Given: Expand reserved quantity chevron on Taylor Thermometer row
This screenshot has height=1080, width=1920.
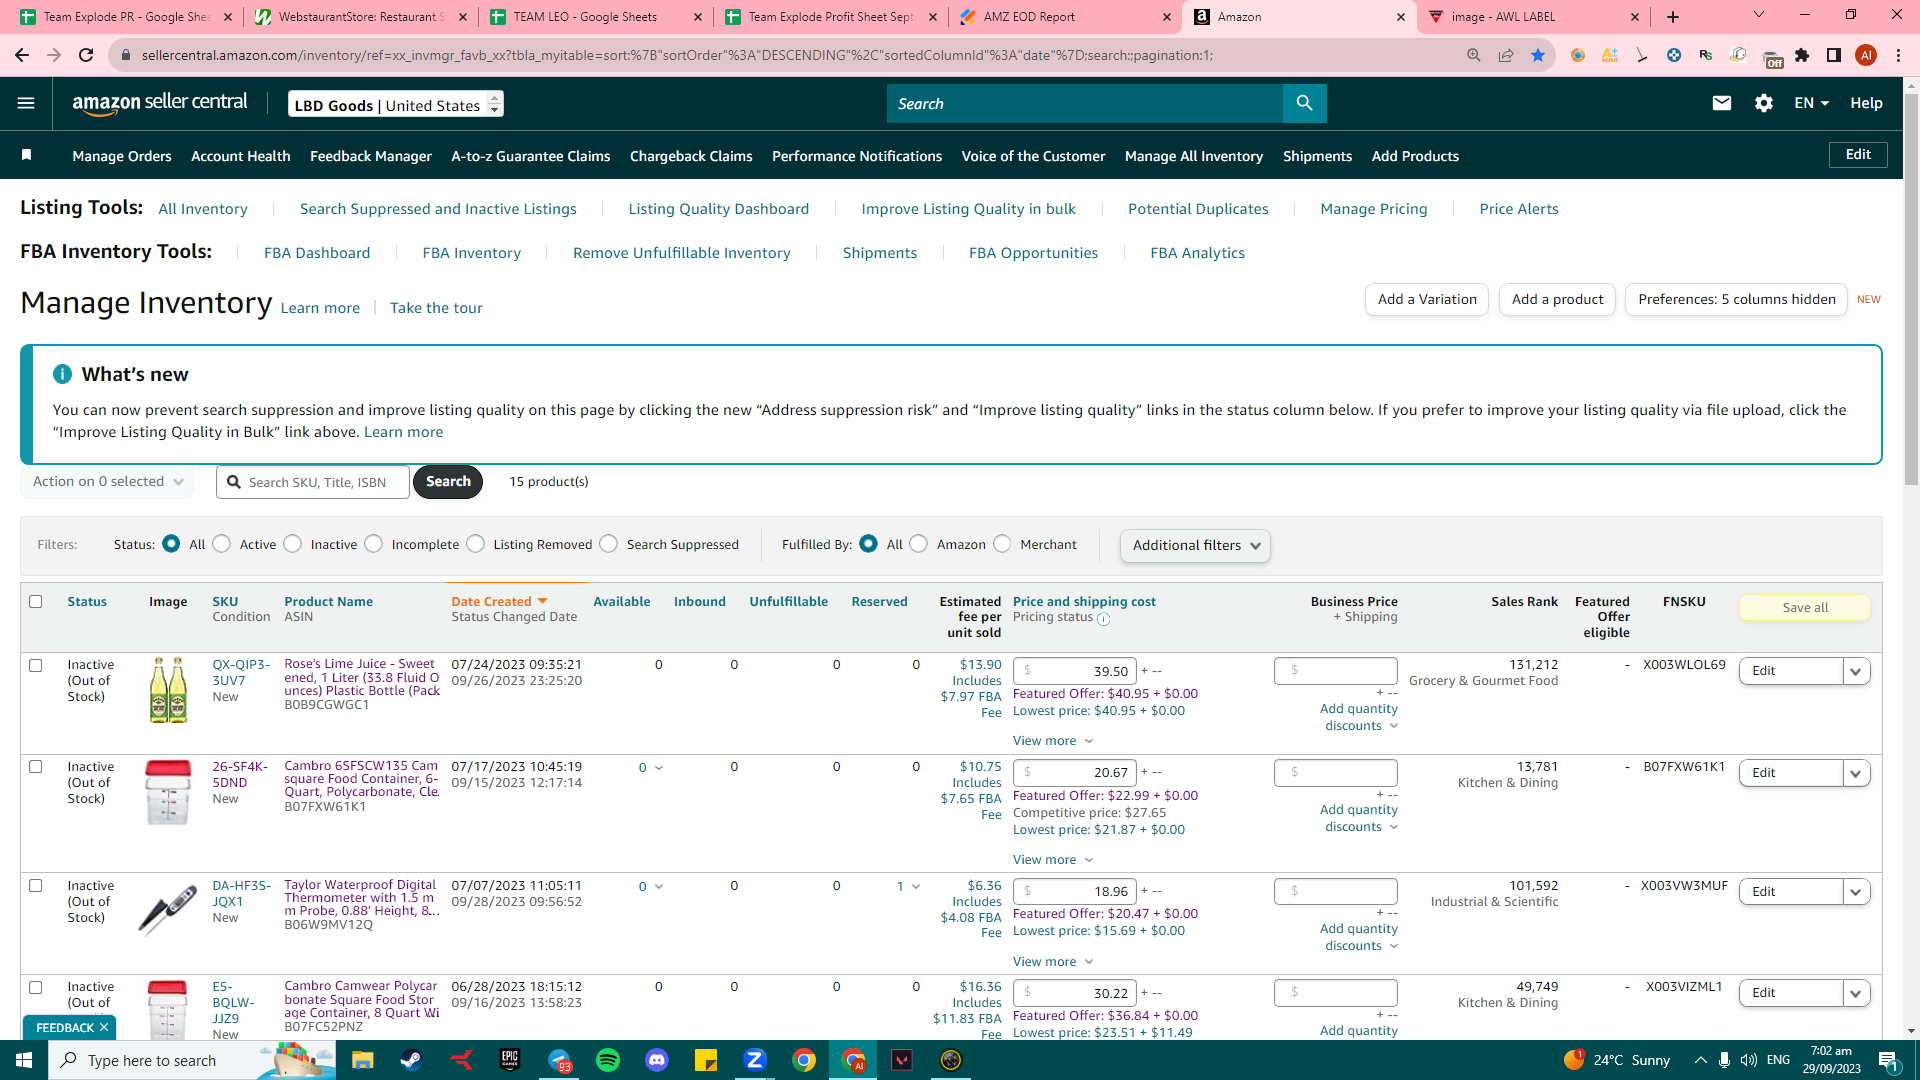Looking at the screenshot, I should pyautogui.click(x=916, y=887).
